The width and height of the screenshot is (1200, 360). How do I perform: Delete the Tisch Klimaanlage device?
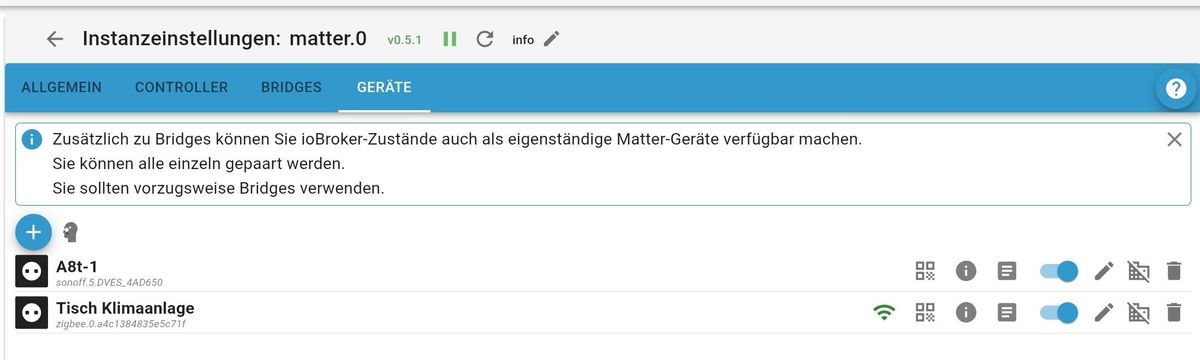click(x=1173, y=313)
